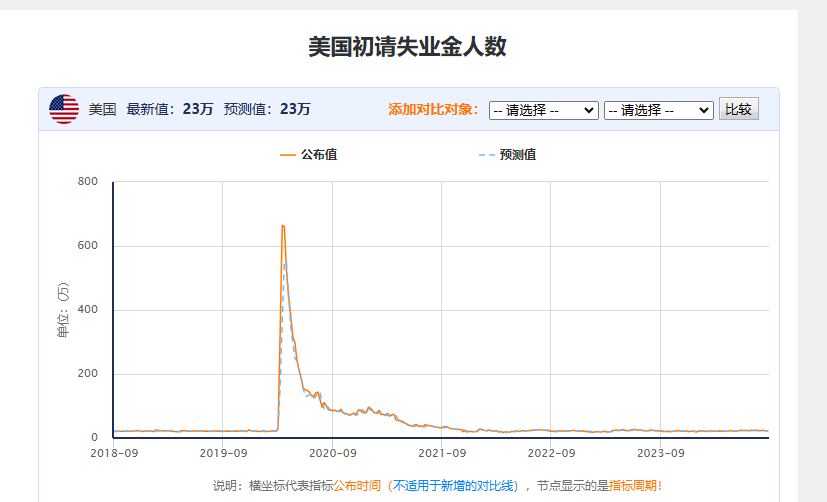827x502 pixels.
Task: Click the red 指标周期 text in note
Action: pyautogui.click(x=632, y=486)
